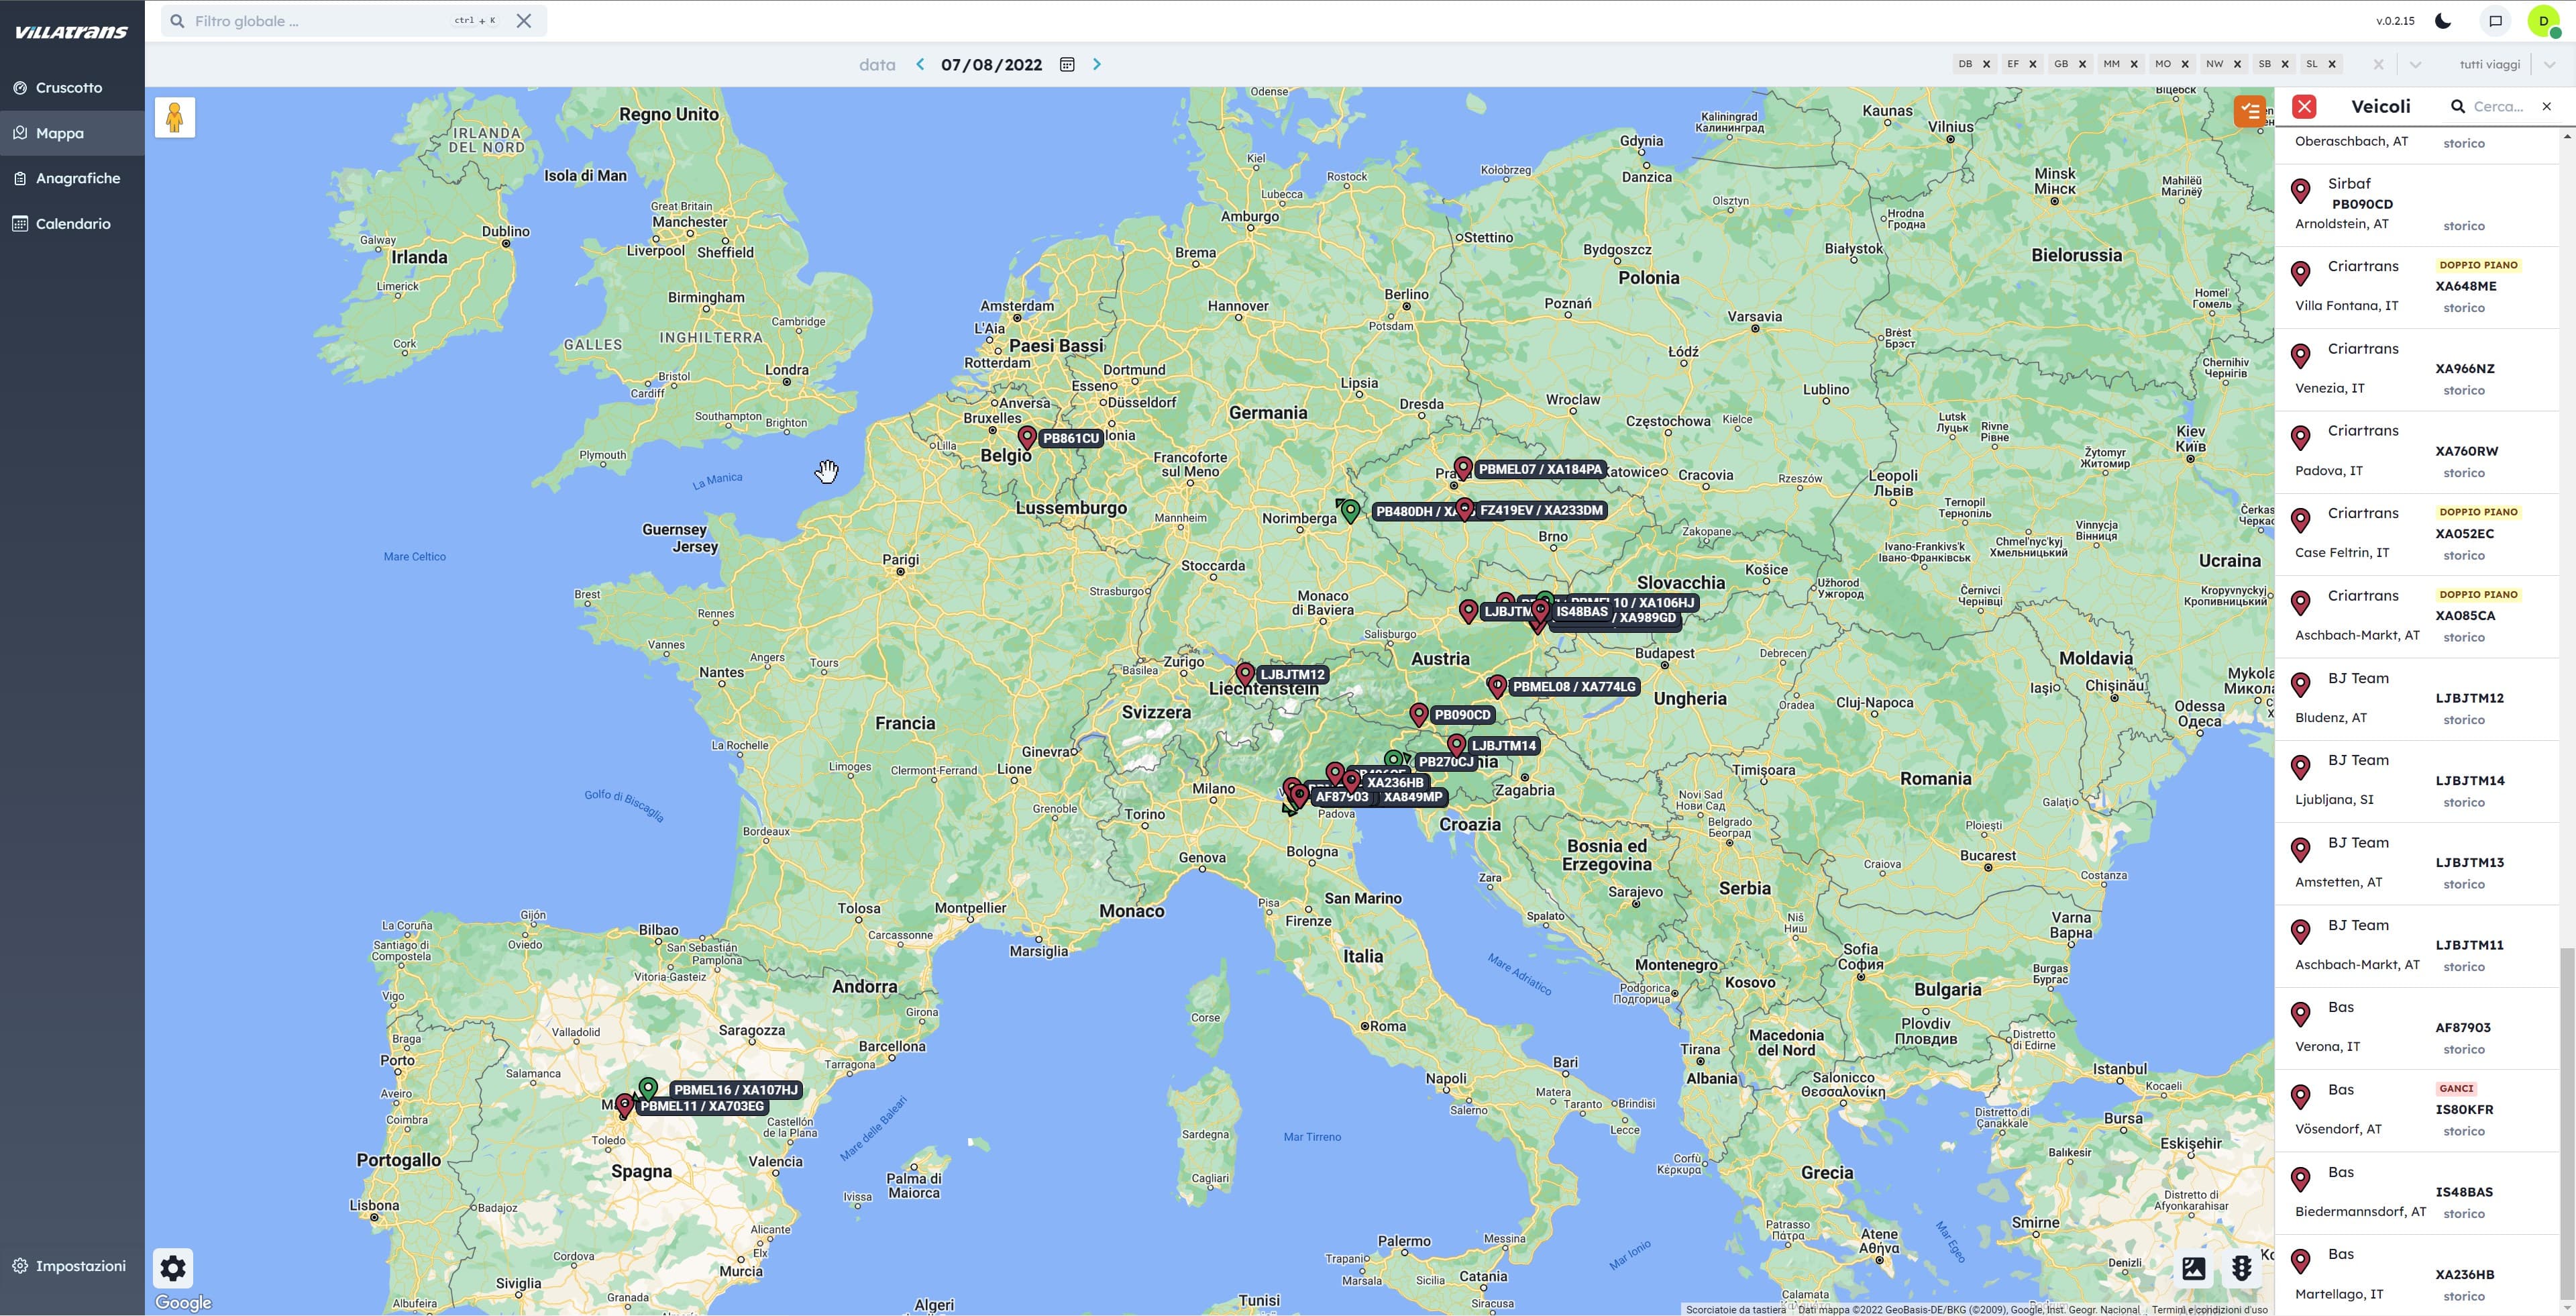Click the PBMEL07 / XA184PA marker
2576x1316 pixels.
[1463, 468]
